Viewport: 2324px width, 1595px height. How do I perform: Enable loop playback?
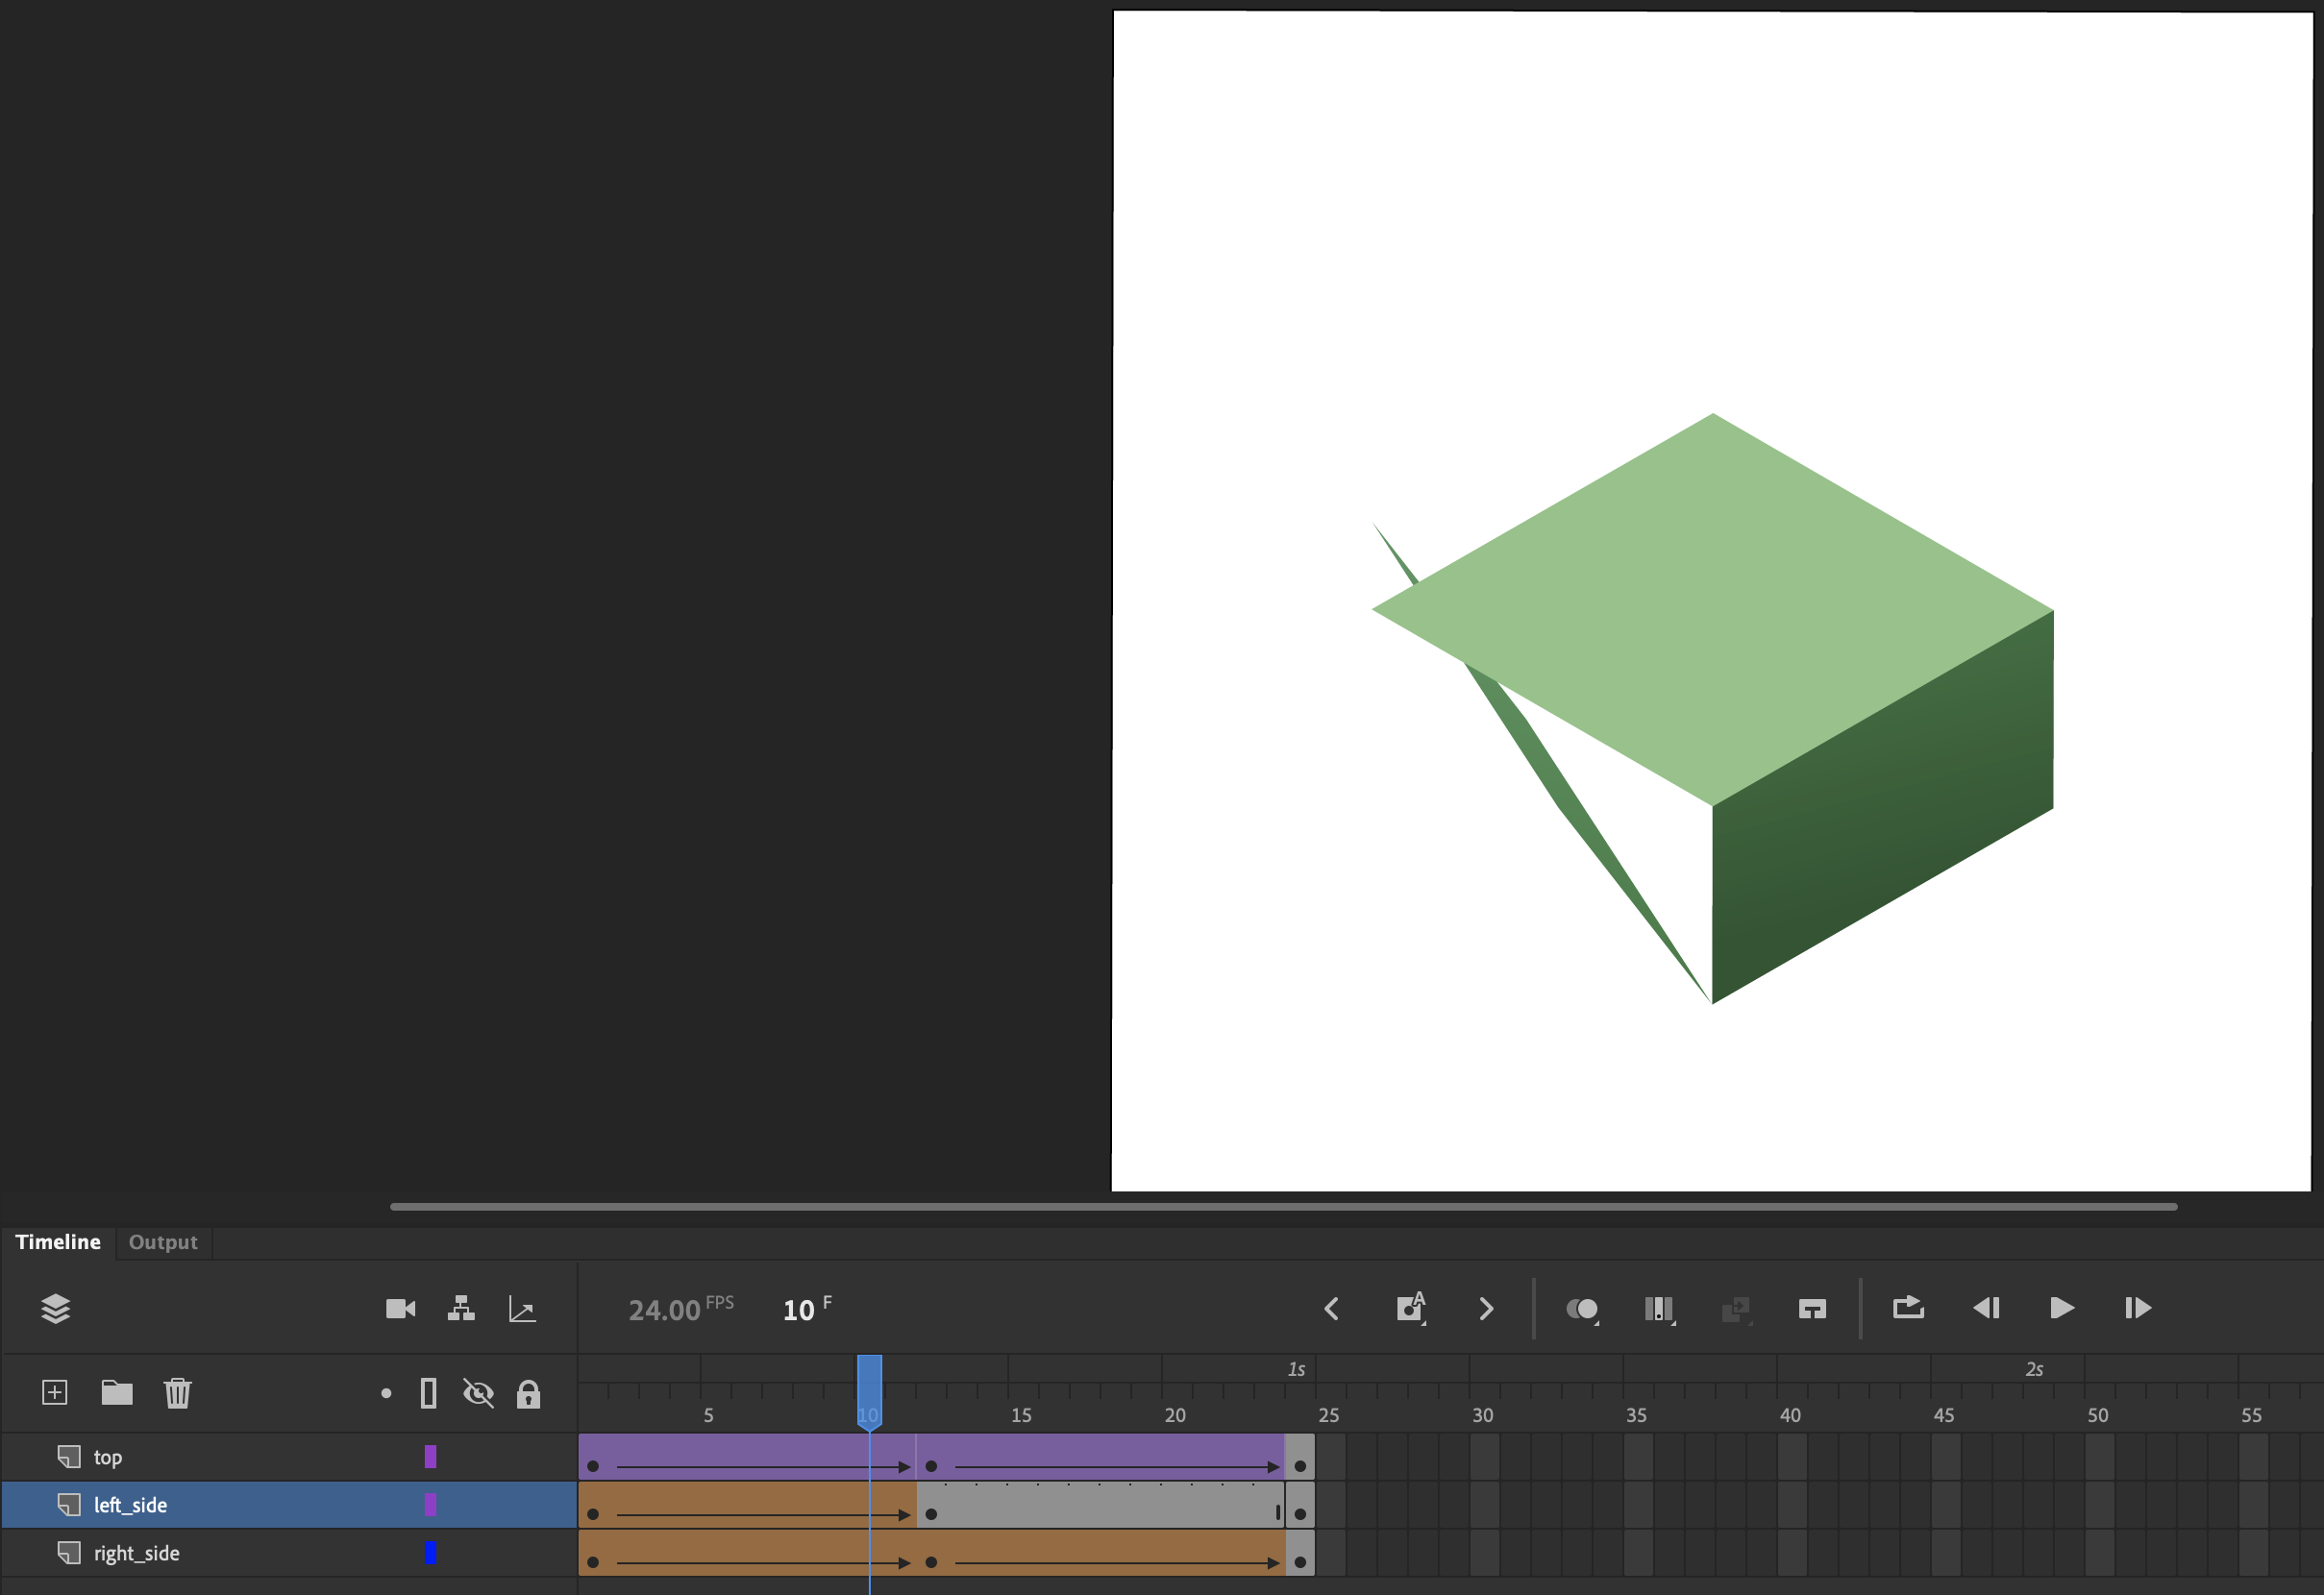tap(1907, 1309)
